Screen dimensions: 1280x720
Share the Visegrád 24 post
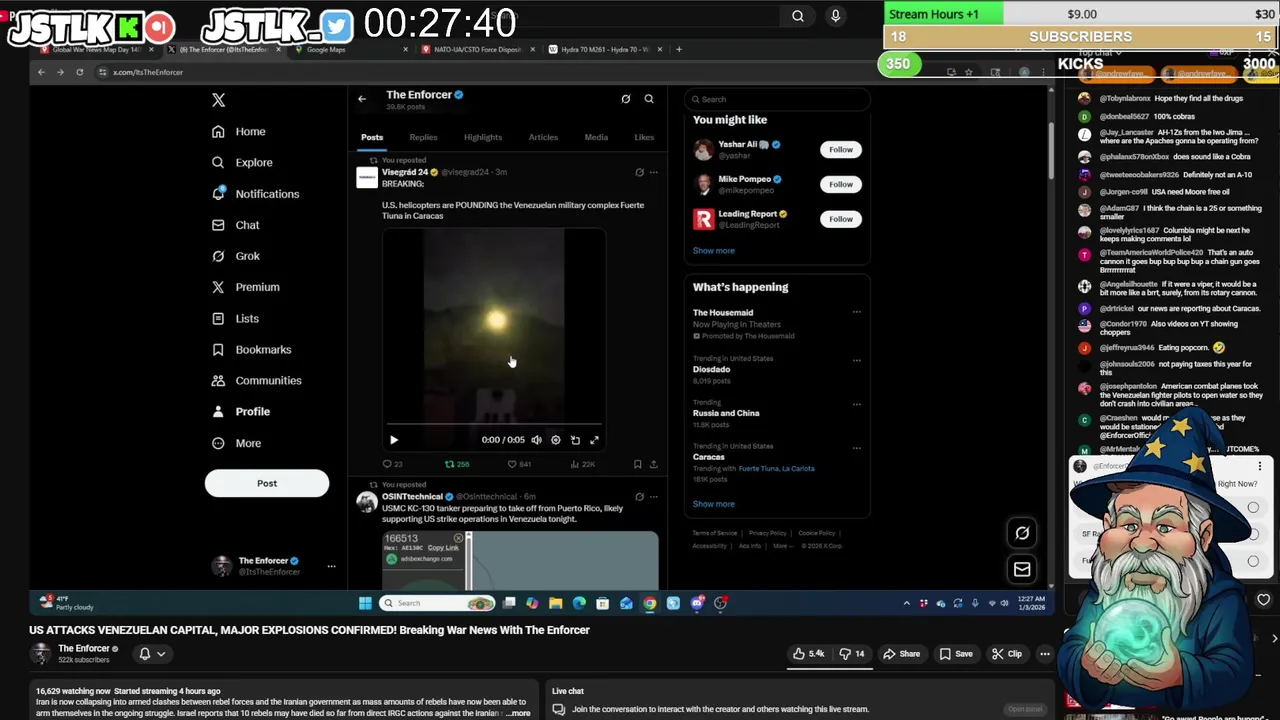click(653, 464)
